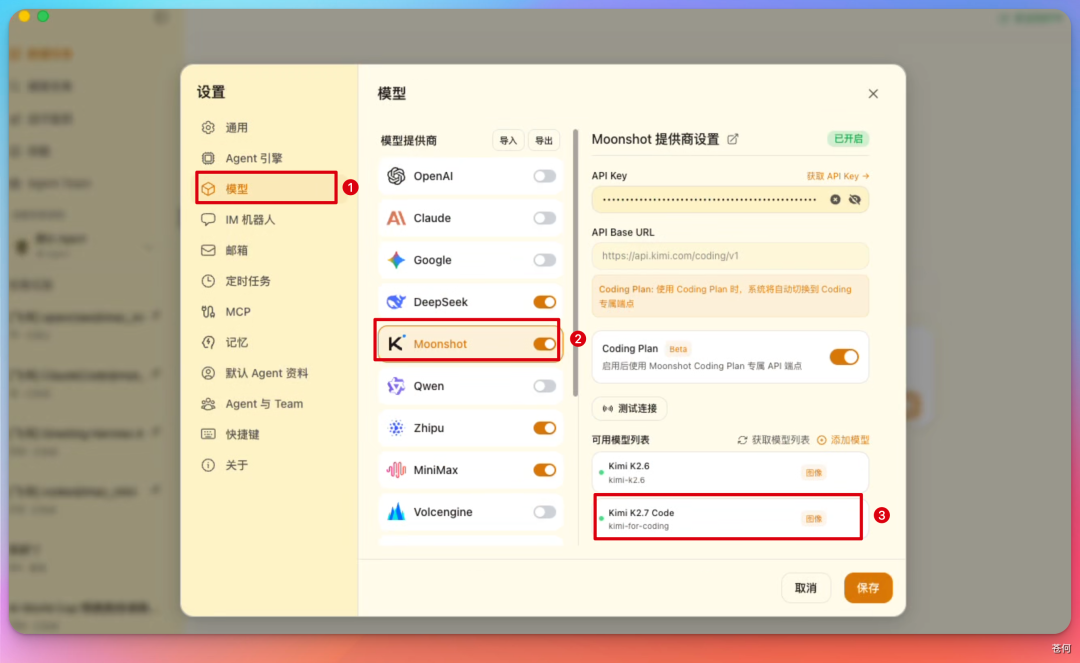1080x663 pixels.
Task: Click the 已开启 status badge
Action: coord(848,139)
